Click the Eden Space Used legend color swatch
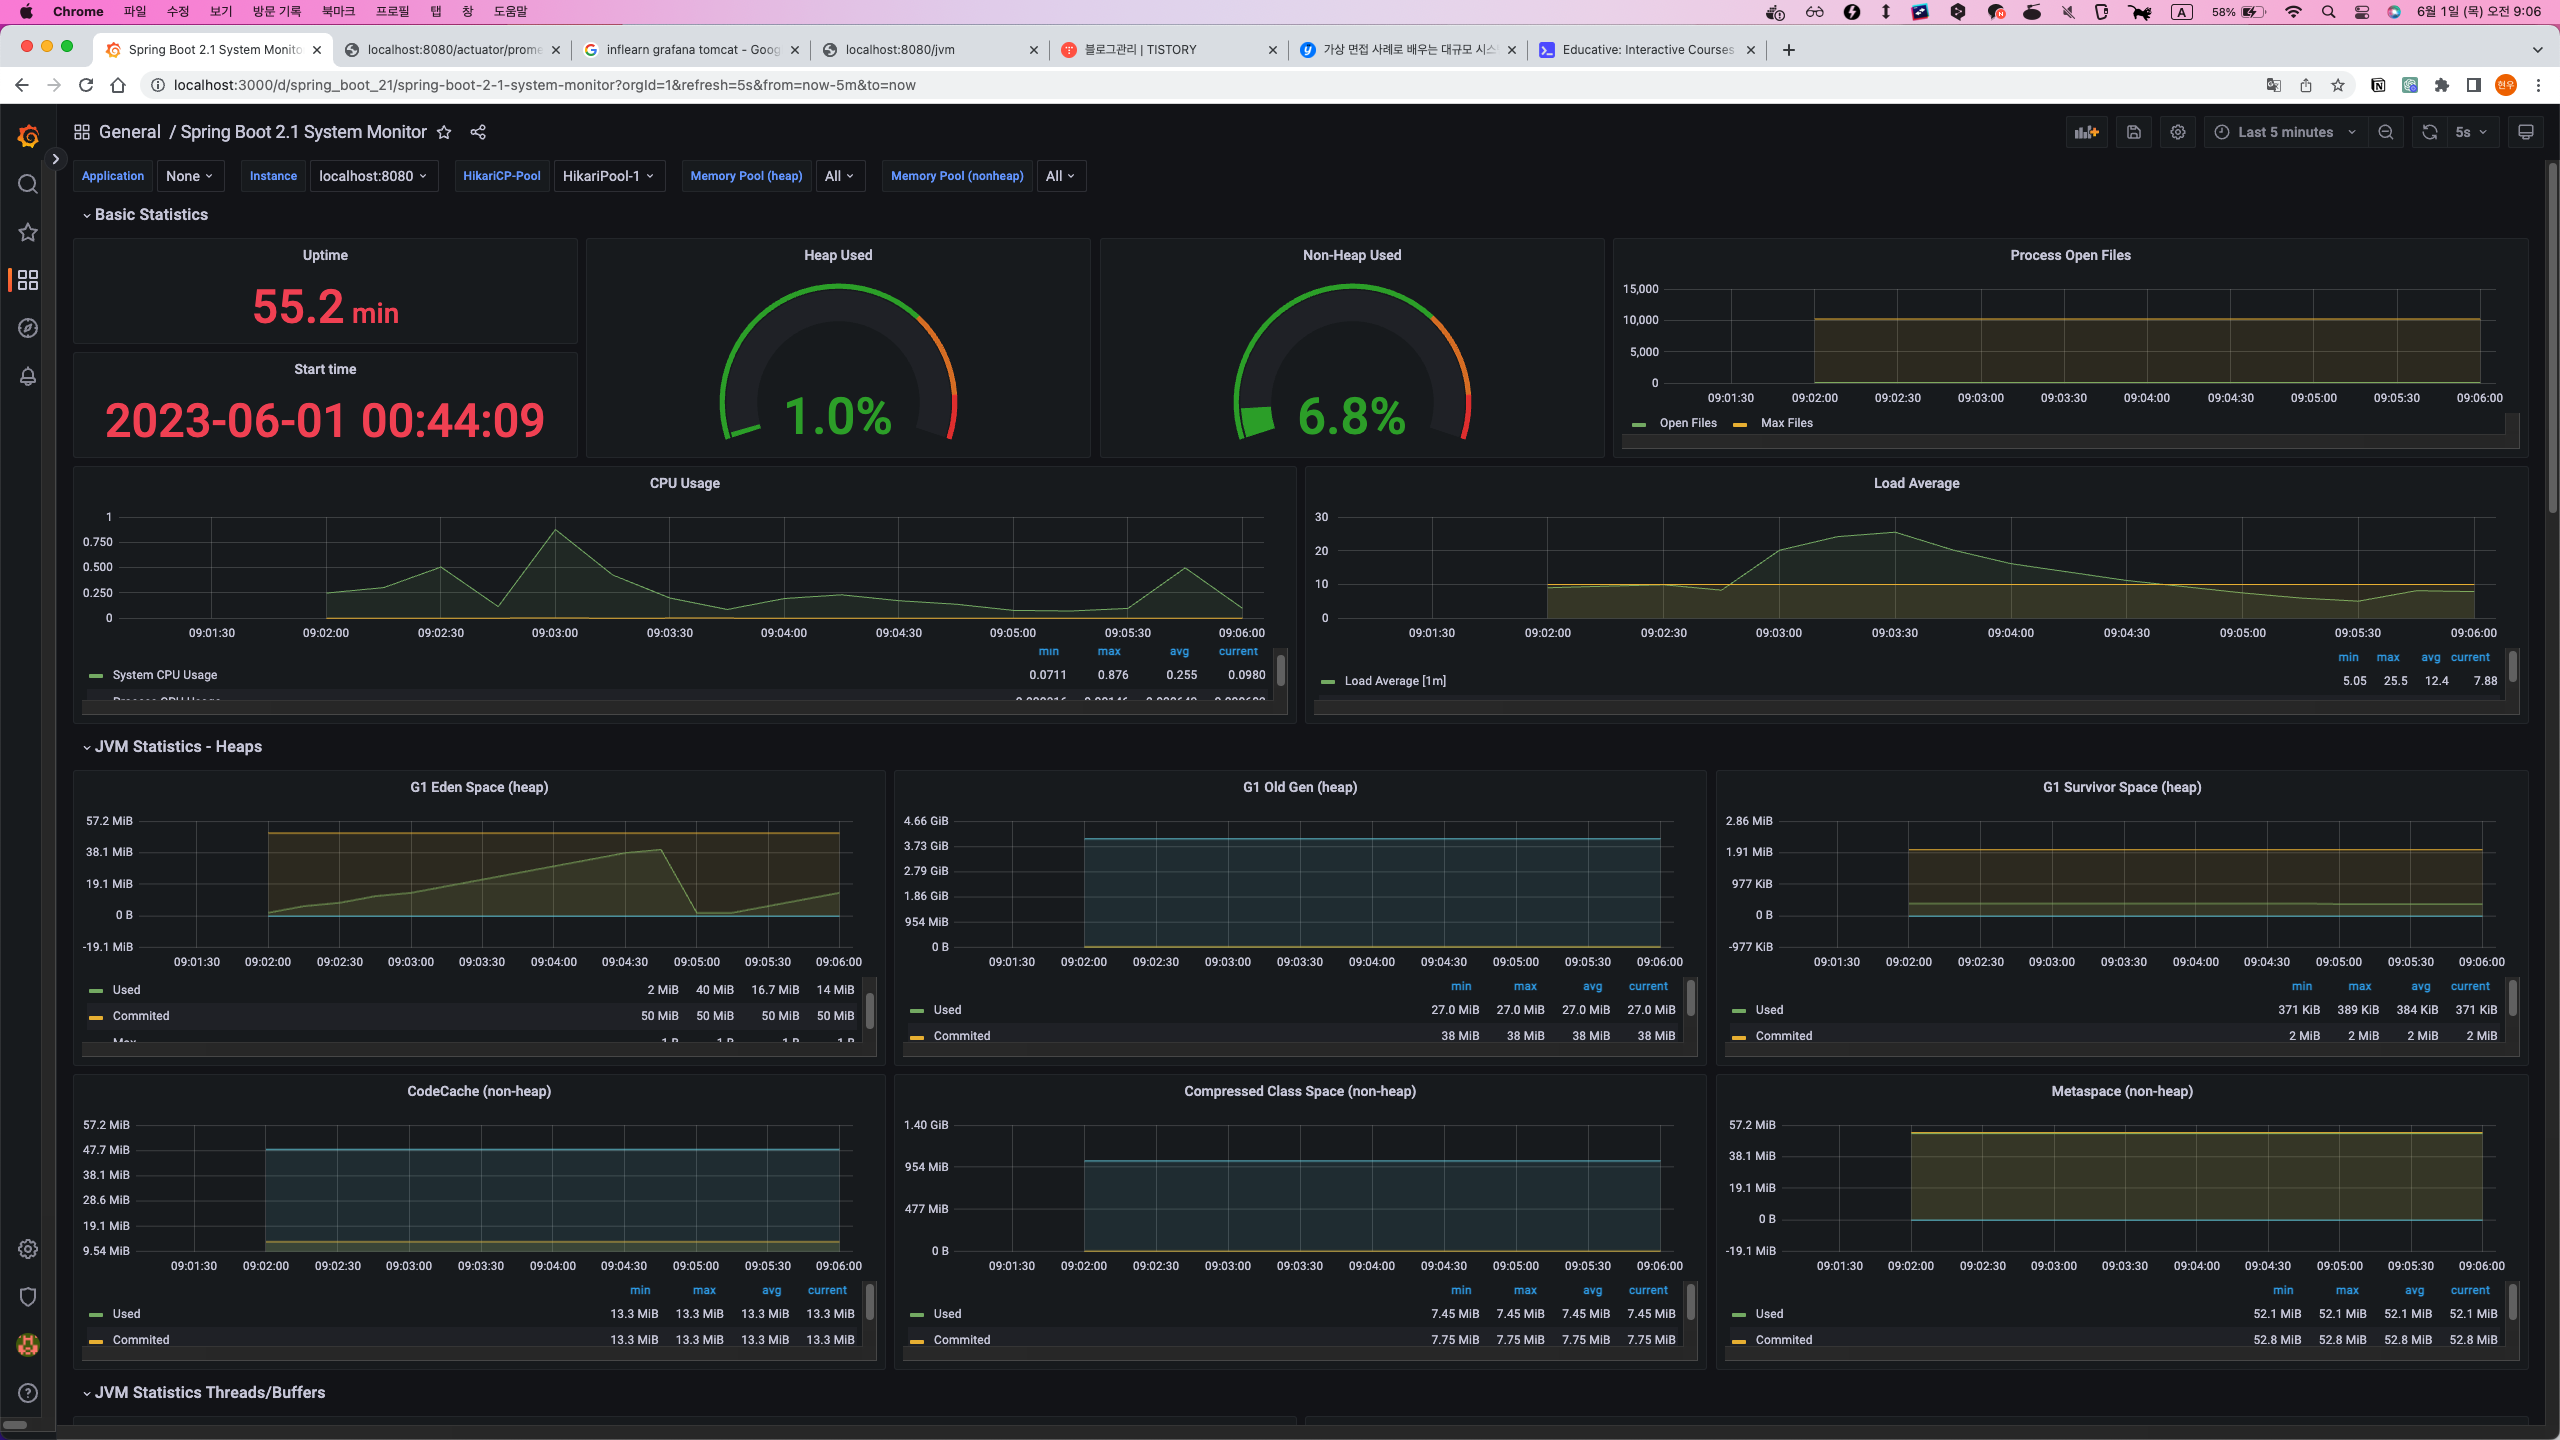Viewport: 2560px width, 1440px height. pos(96,990)
